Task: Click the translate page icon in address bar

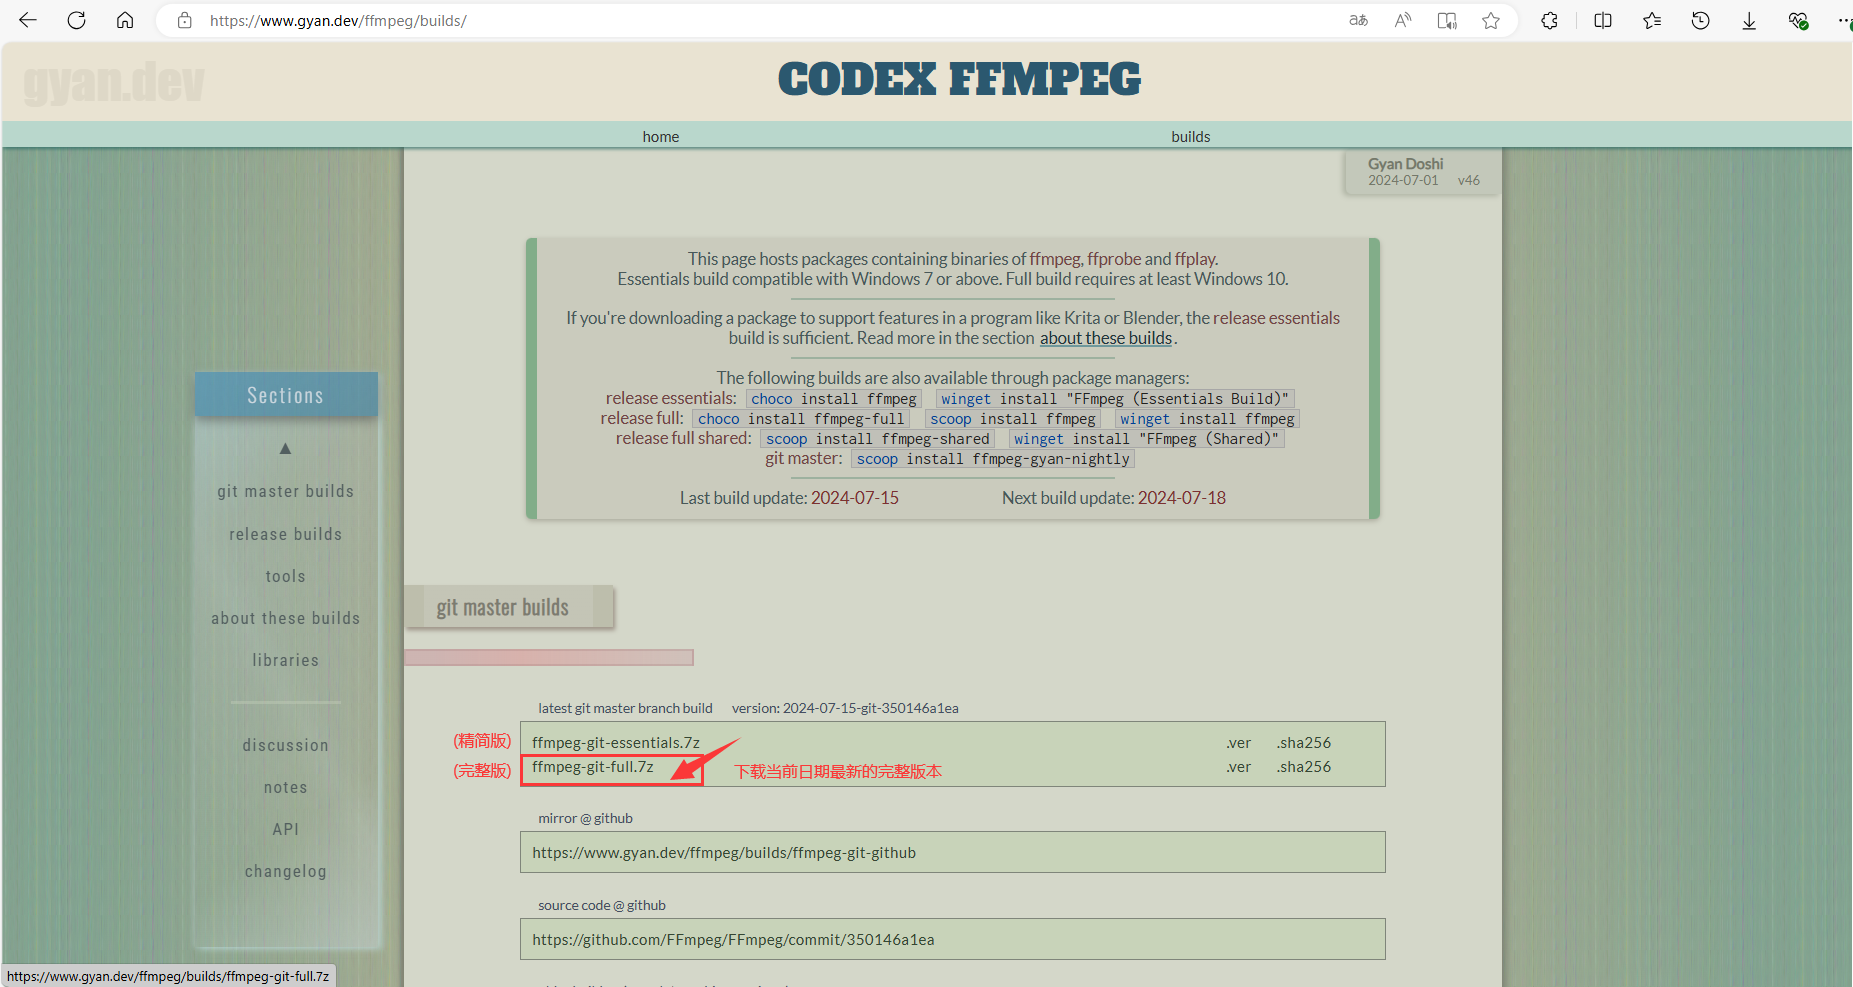Action: tap(1358, 20)
